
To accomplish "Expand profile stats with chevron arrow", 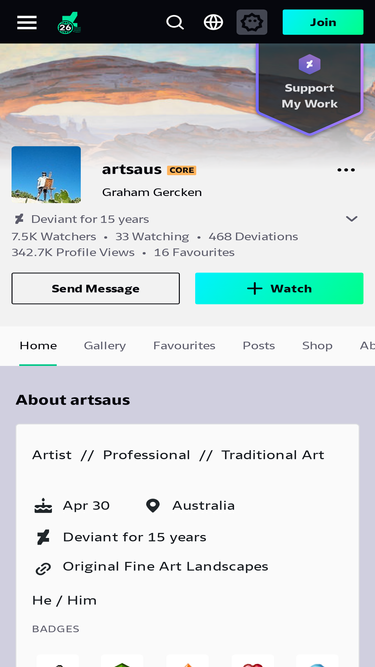I will coord(352,219).
